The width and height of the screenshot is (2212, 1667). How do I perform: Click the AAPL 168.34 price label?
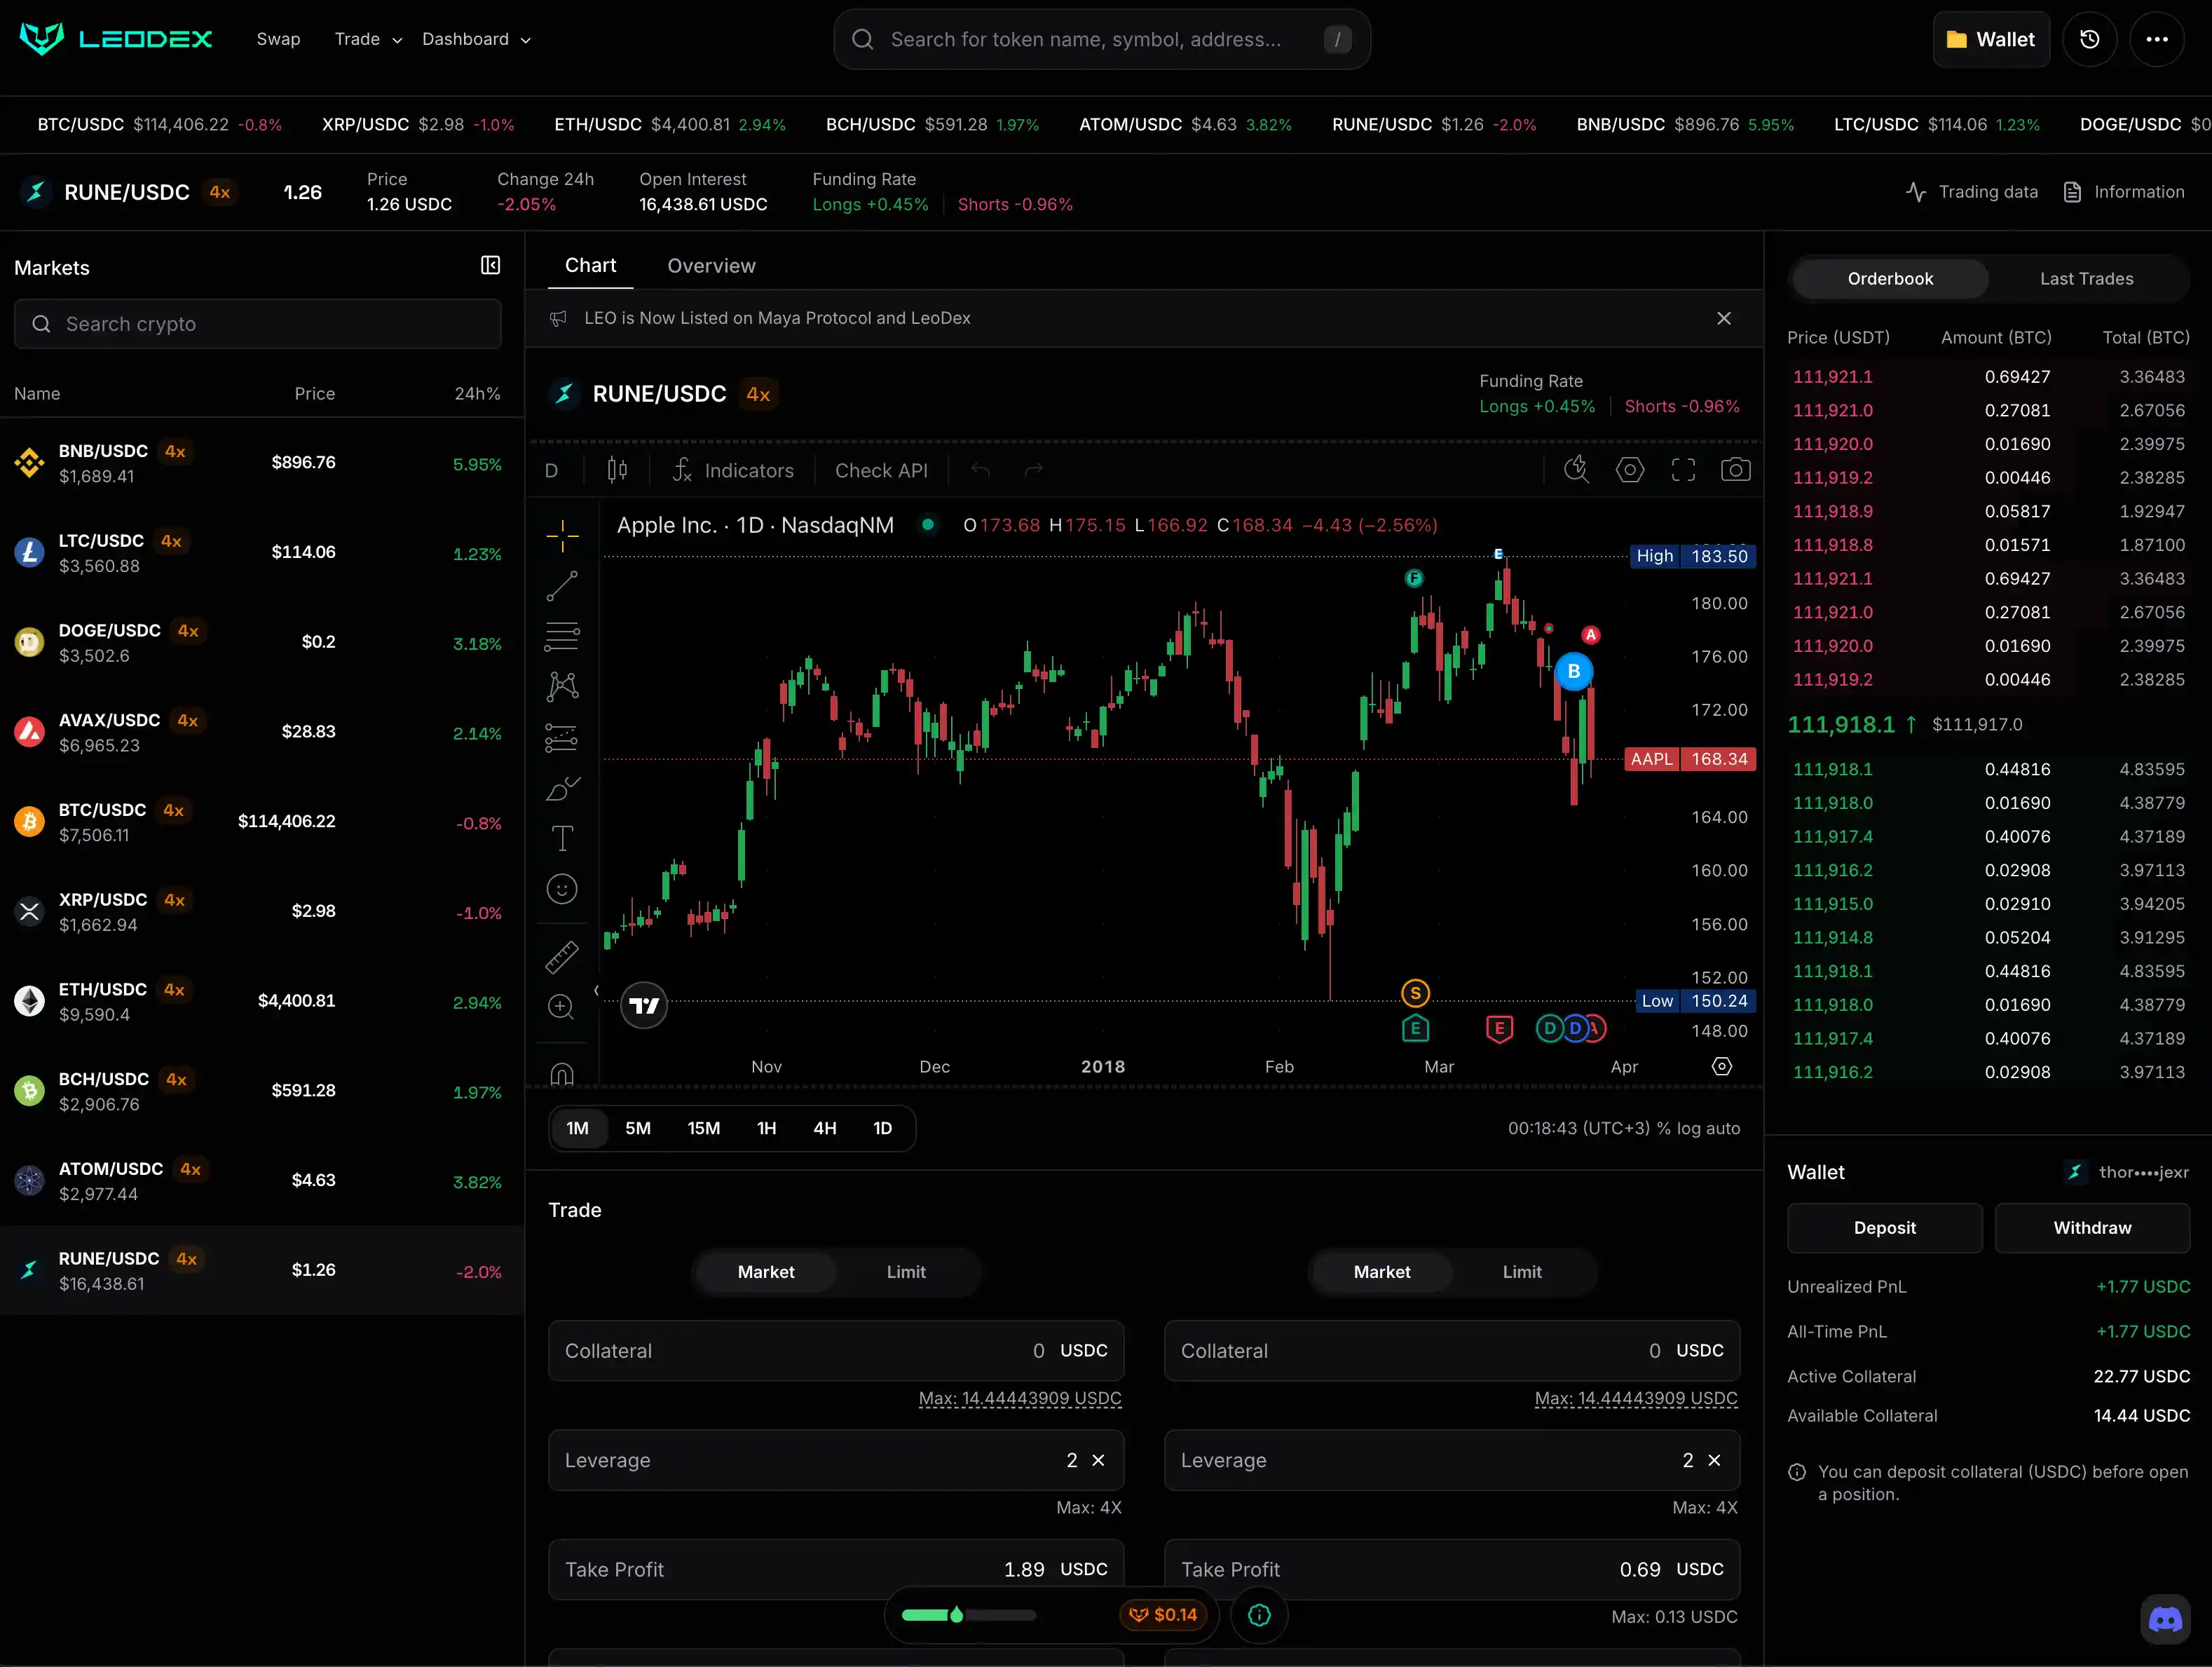pos(1690,759)
